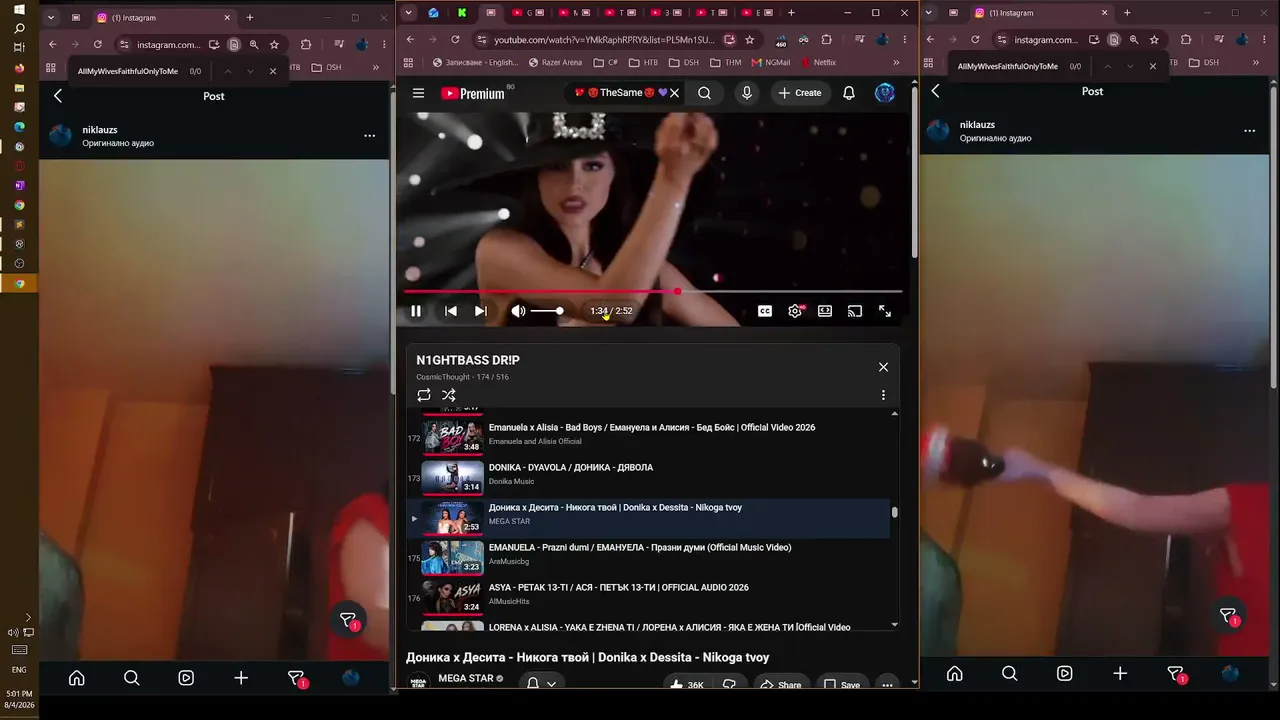Open YouTube player settings gear
Screen dimensions: 1280x720
tap(795, 311)
